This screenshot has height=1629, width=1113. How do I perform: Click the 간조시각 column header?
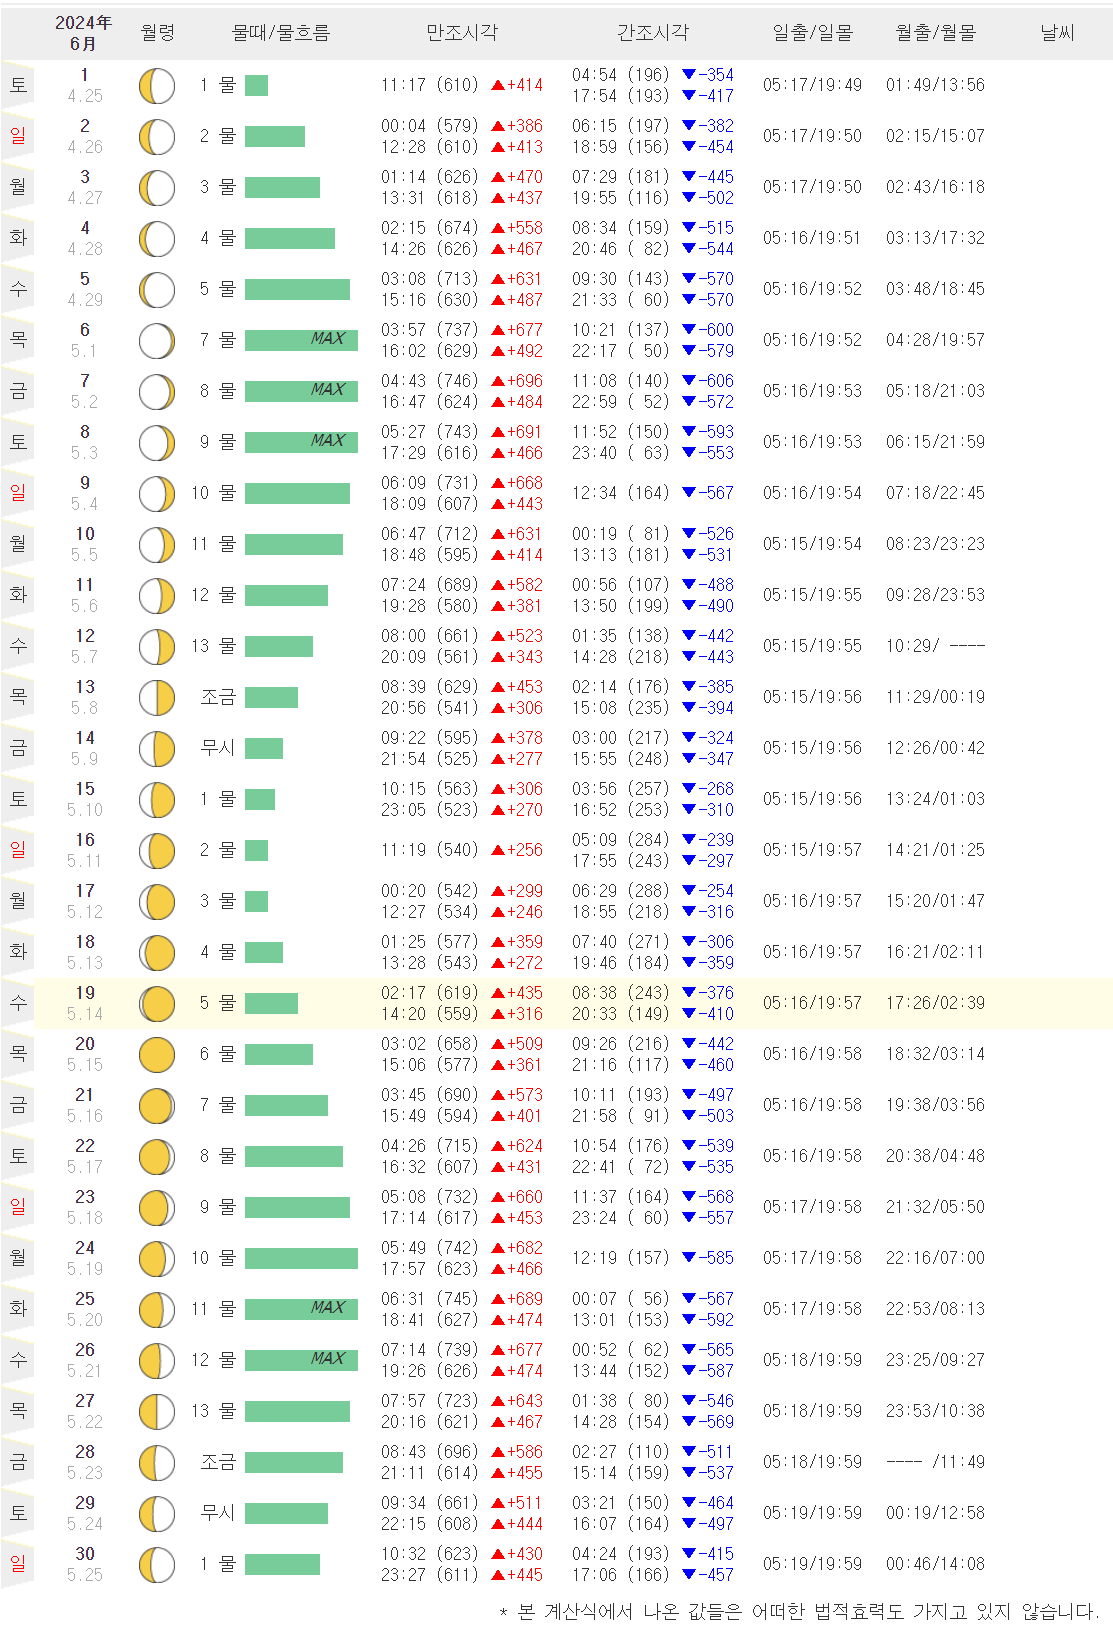[x=653, y=33]
